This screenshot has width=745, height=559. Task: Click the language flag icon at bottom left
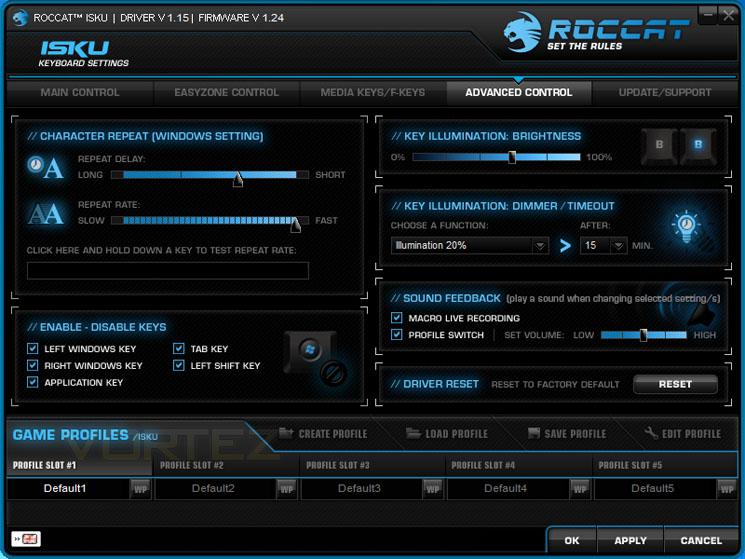pyautogui.click(x=26, y=539)
